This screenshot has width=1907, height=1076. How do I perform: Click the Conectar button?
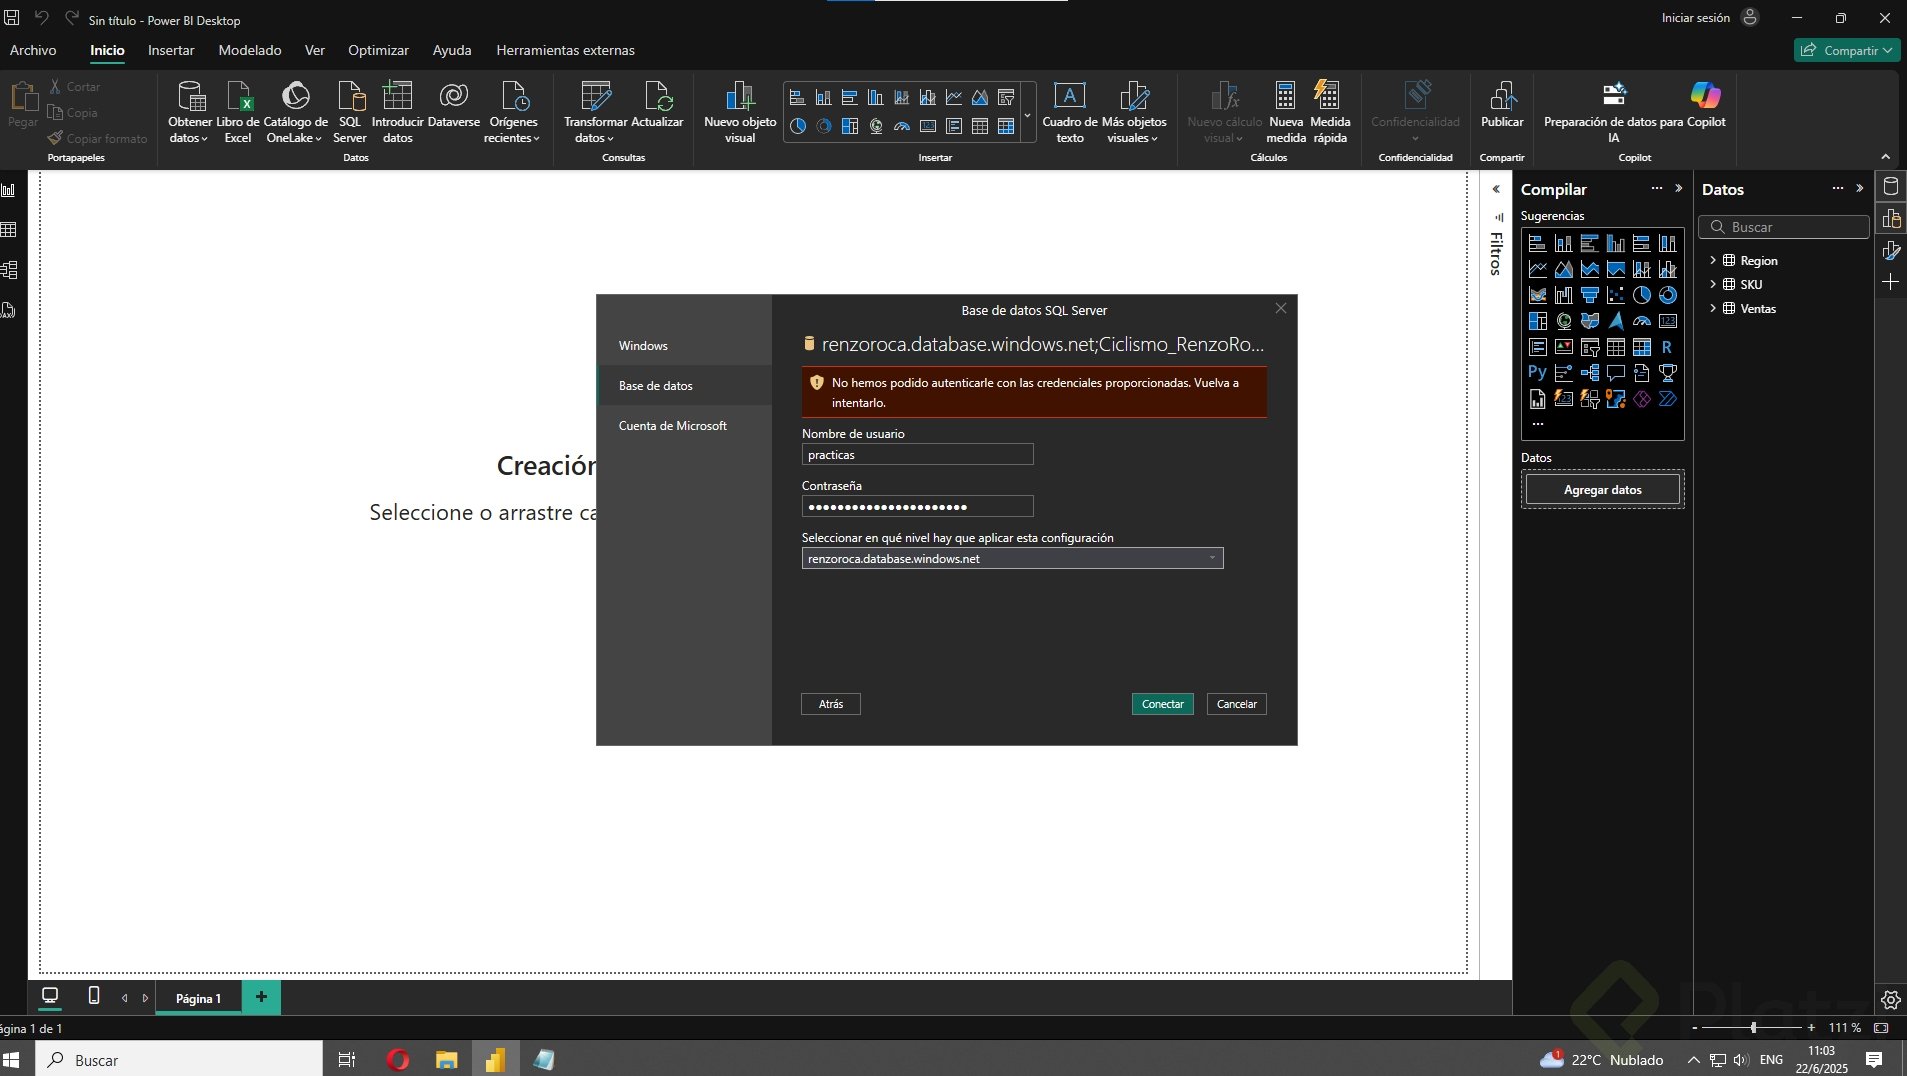click(1163, 704)
